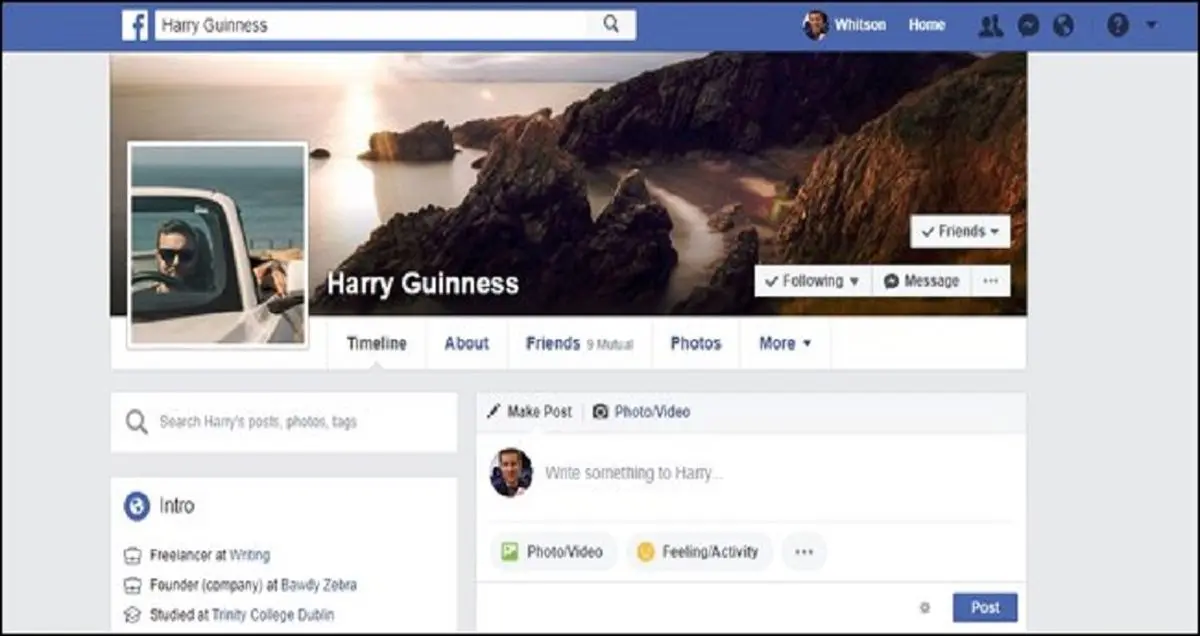Click the Feeling/Activity button

tap(699, 551)
